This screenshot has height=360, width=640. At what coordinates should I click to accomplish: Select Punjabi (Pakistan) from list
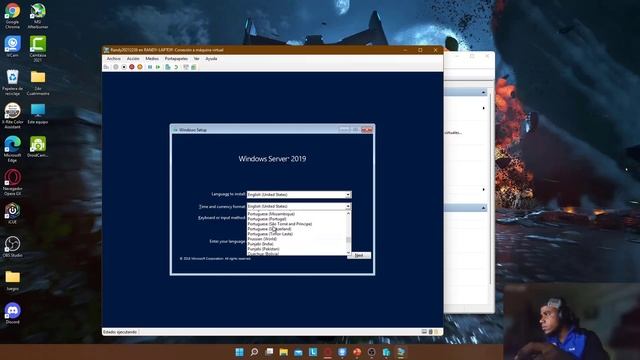coord(263,249)
